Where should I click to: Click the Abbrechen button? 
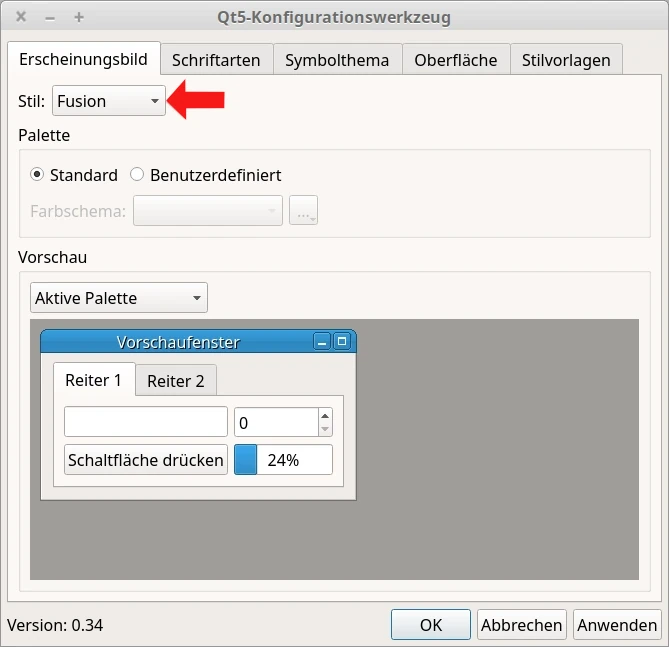coord(521,624)
